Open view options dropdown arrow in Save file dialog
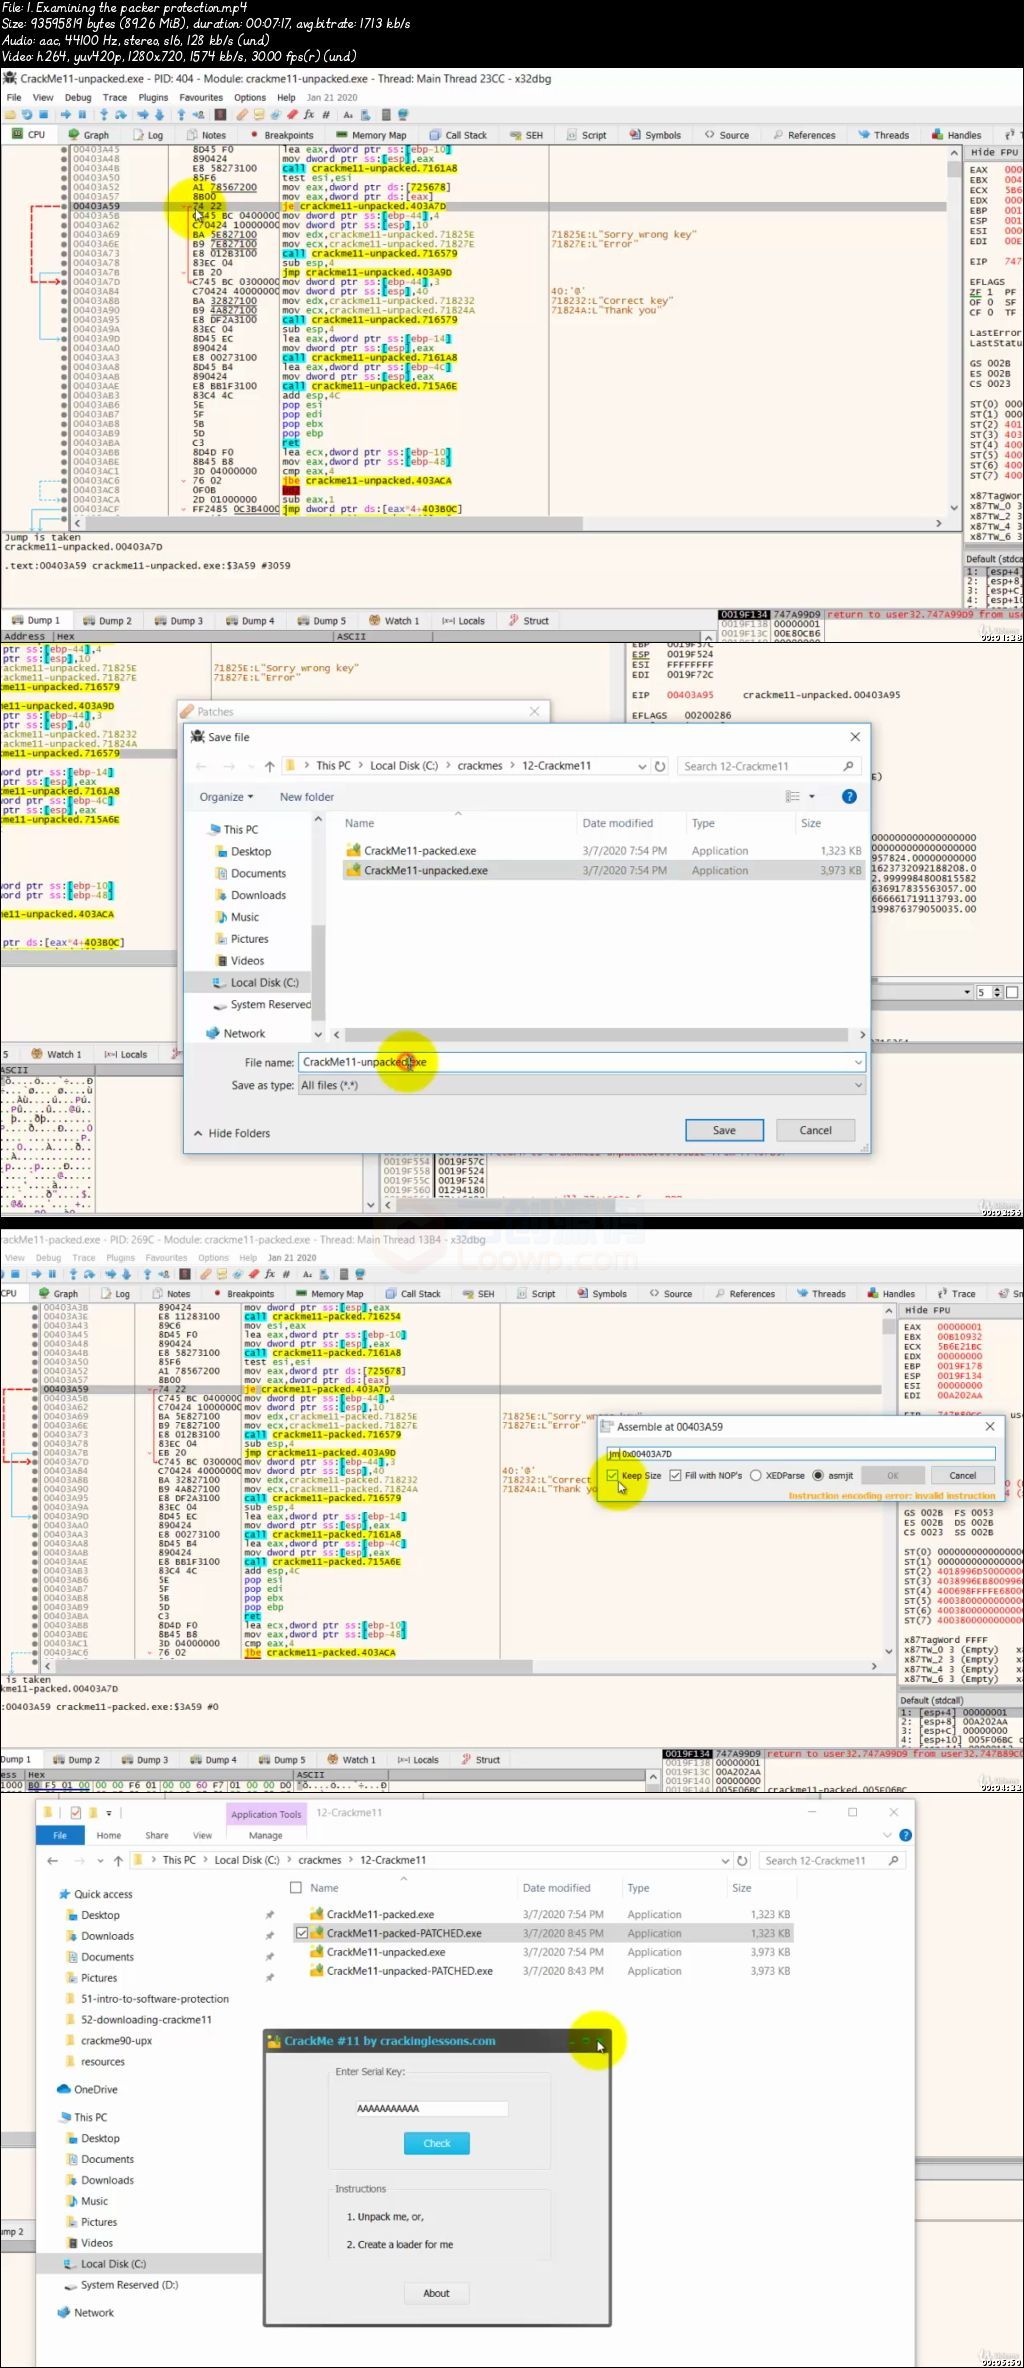Viewport: 1024px width, 2368px height. click(812, 796)
